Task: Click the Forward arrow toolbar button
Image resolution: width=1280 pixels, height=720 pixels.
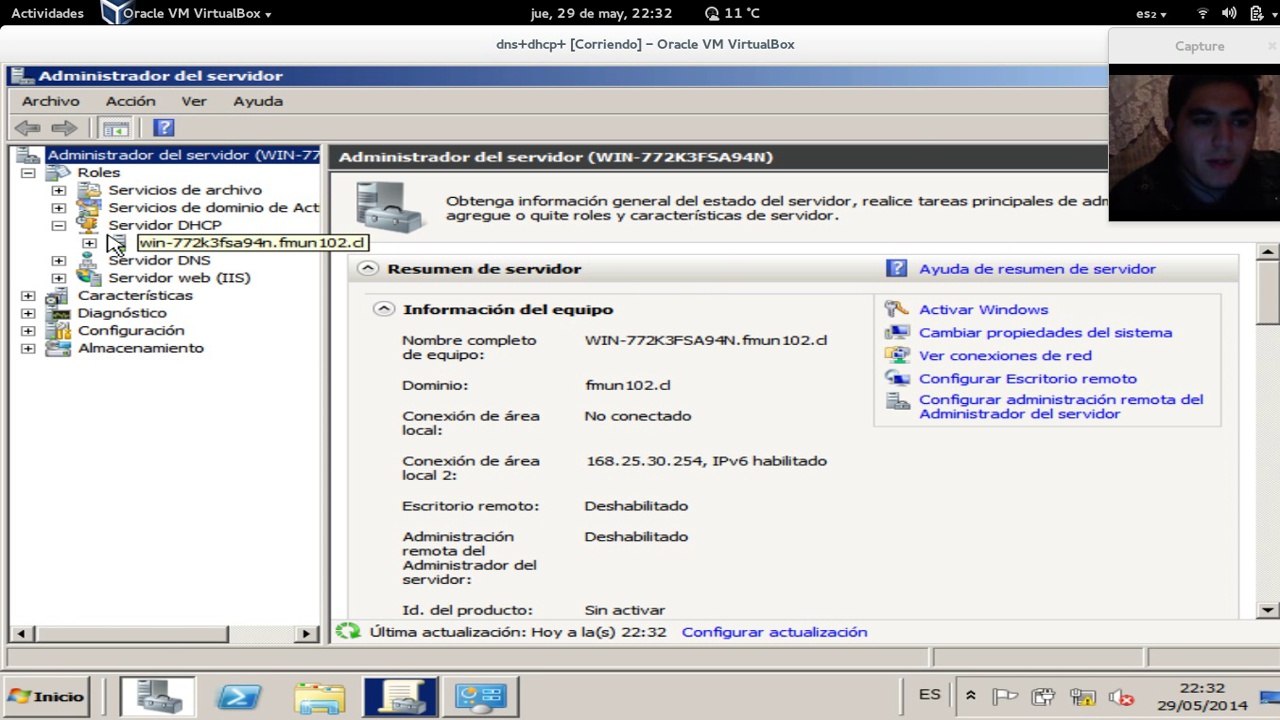Action: point(64,128)
